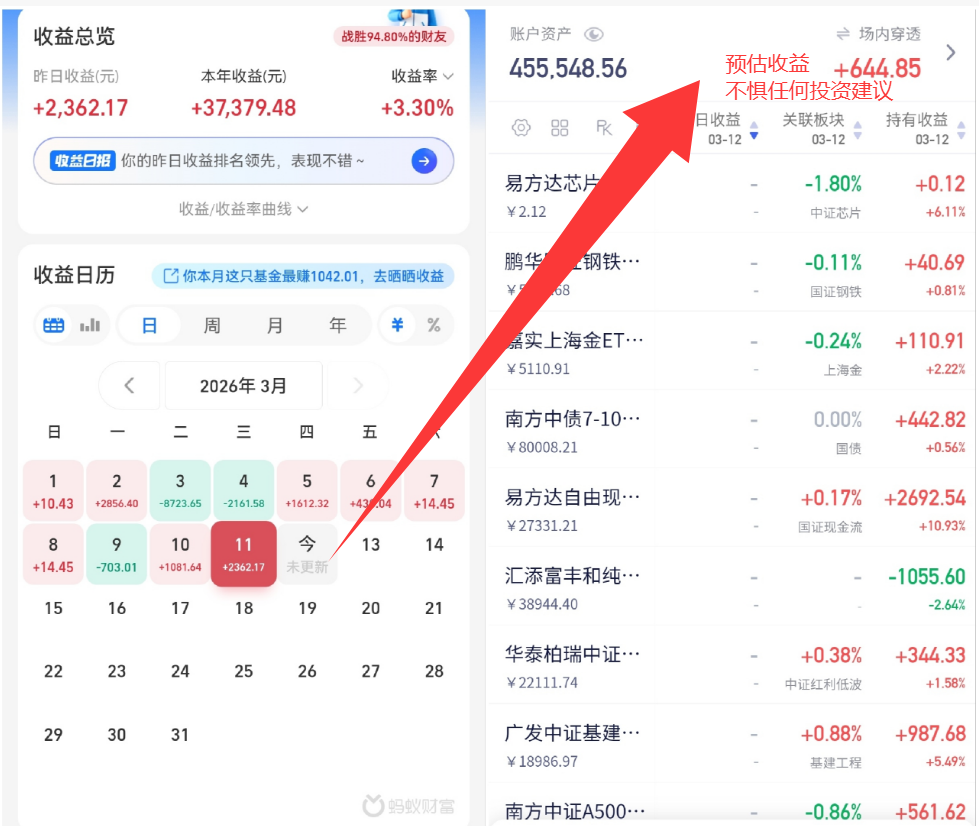Screen dimensions: 979x826
Task: Click account assets value 455,548.56
Action: (568, 68)
